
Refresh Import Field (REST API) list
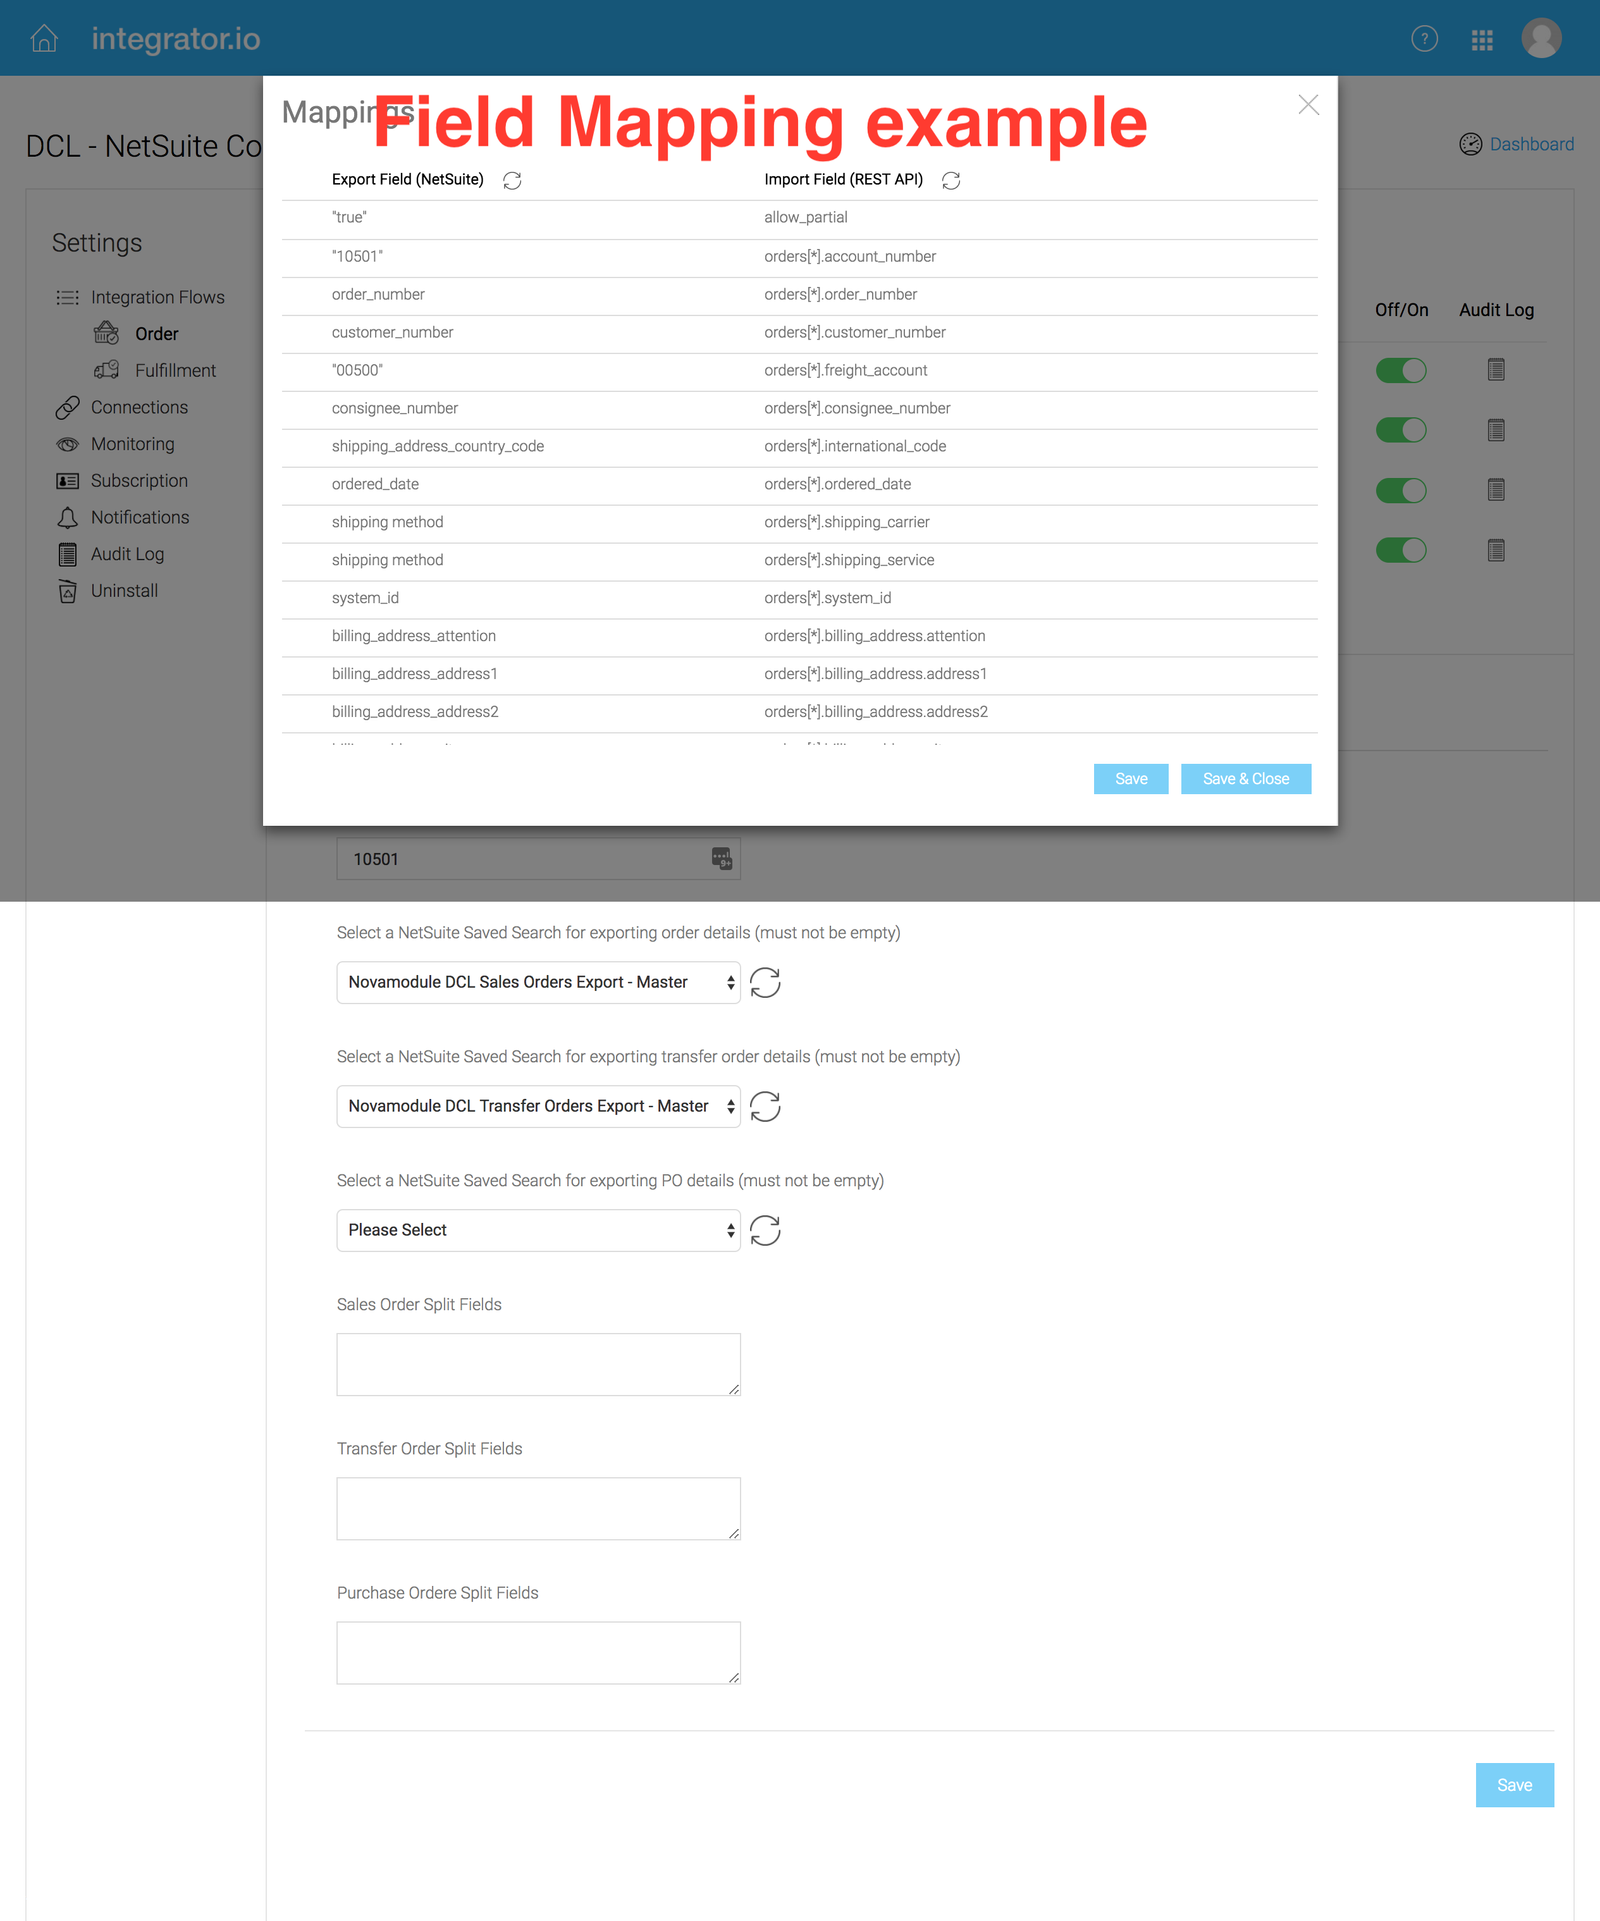951,180
